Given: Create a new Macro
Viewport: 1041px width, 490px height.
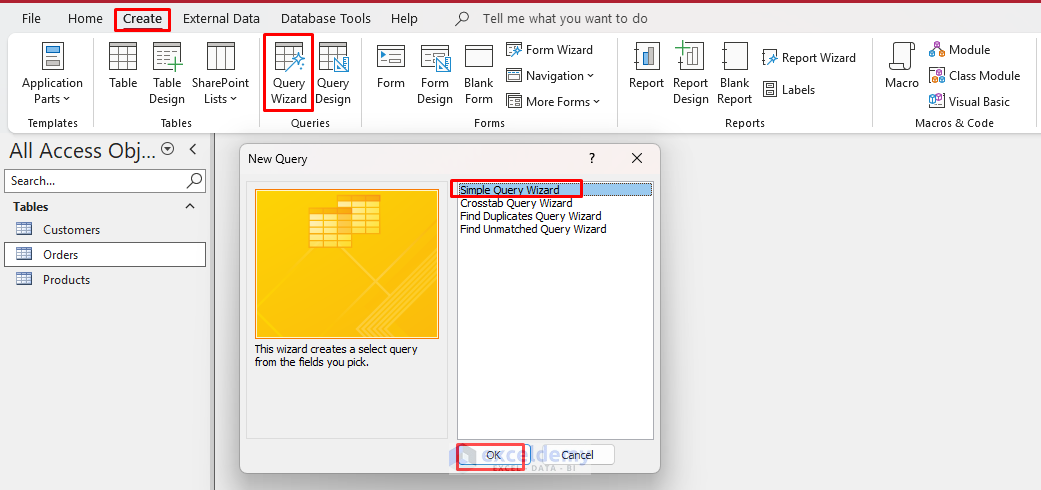Looking at the screenshot, I should tap(902, 66).
